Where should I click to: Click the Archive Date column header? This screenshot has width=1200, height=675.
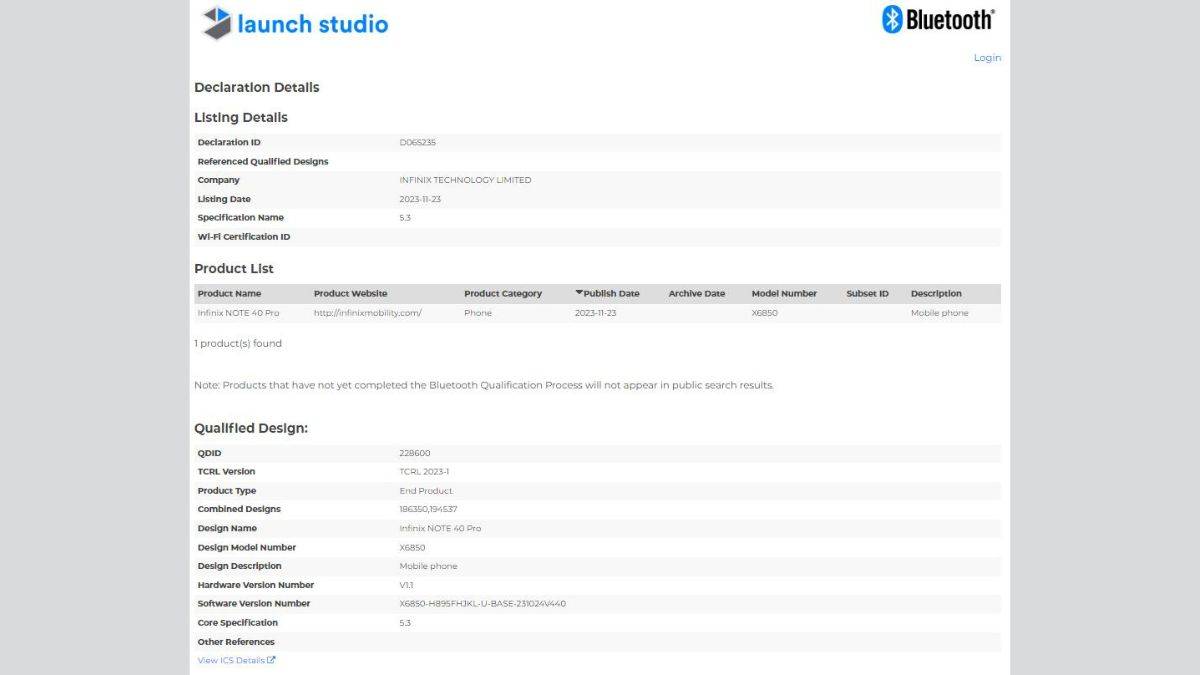697,294
